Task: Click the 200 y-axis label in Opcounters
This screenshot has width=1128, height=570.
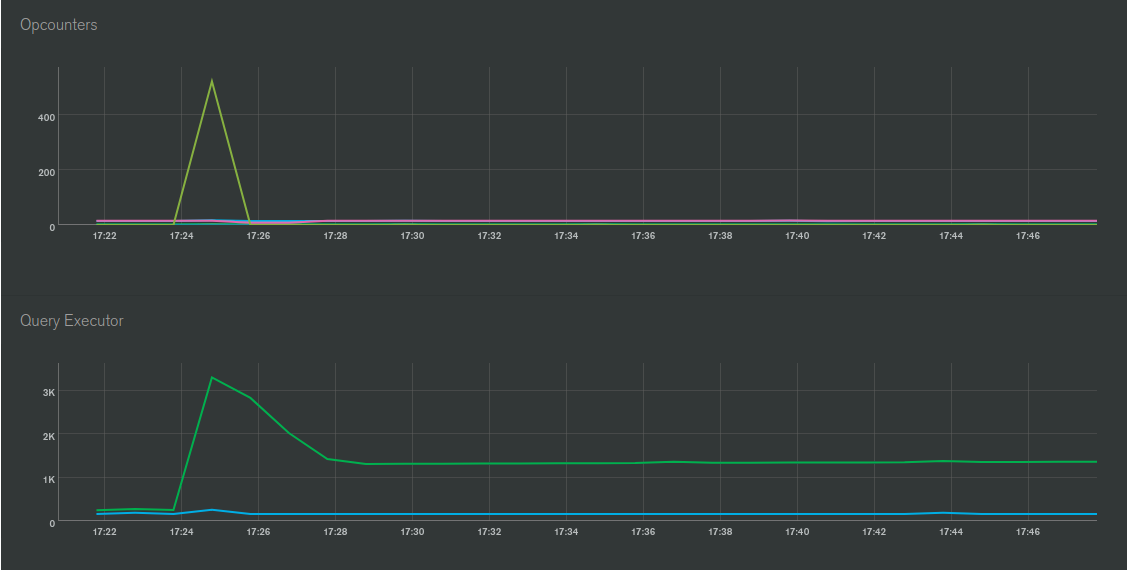Action: [46, 172]
